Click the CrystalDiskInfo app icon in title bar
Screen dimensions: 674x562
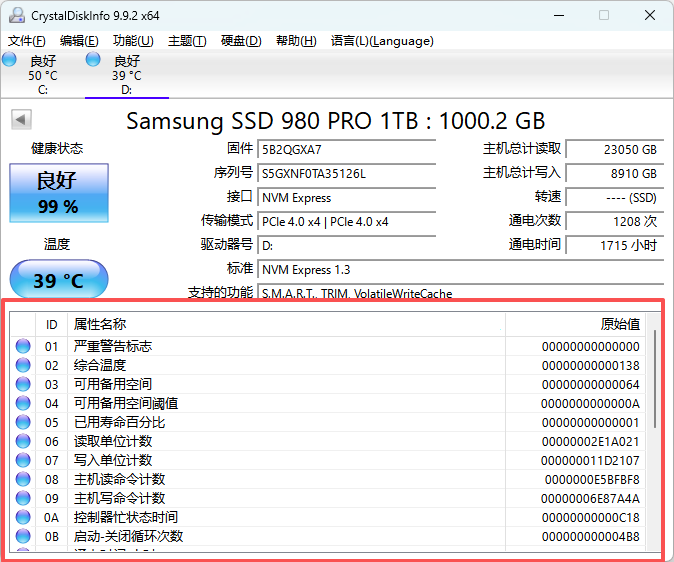coord(17,15)
